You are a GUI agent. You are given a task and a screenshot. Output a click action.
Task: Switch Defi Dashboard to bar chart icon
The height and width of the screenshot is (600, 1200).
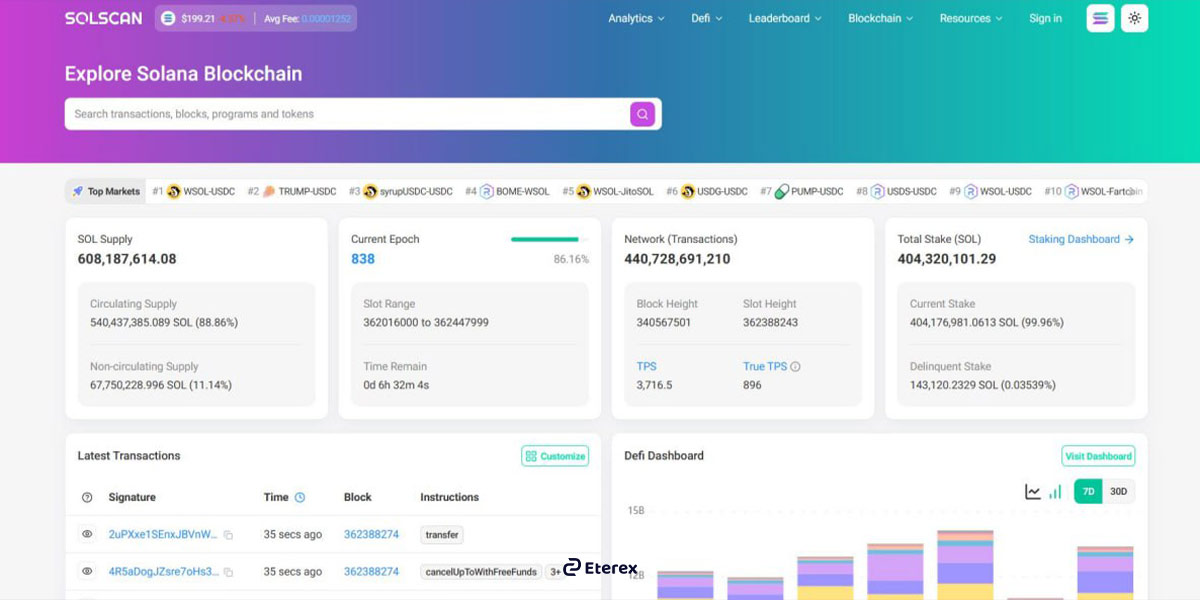[1055, 491]
